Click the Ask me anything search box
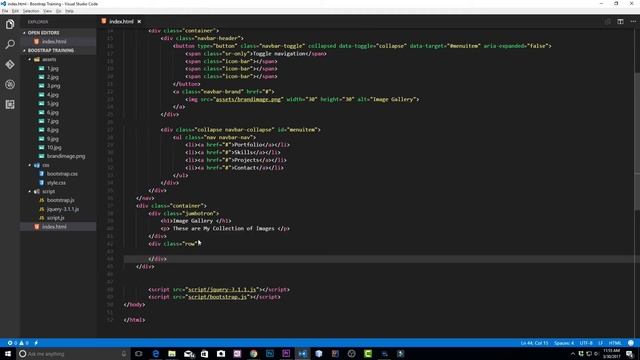 pyautogui.click(x=73, y=354)
